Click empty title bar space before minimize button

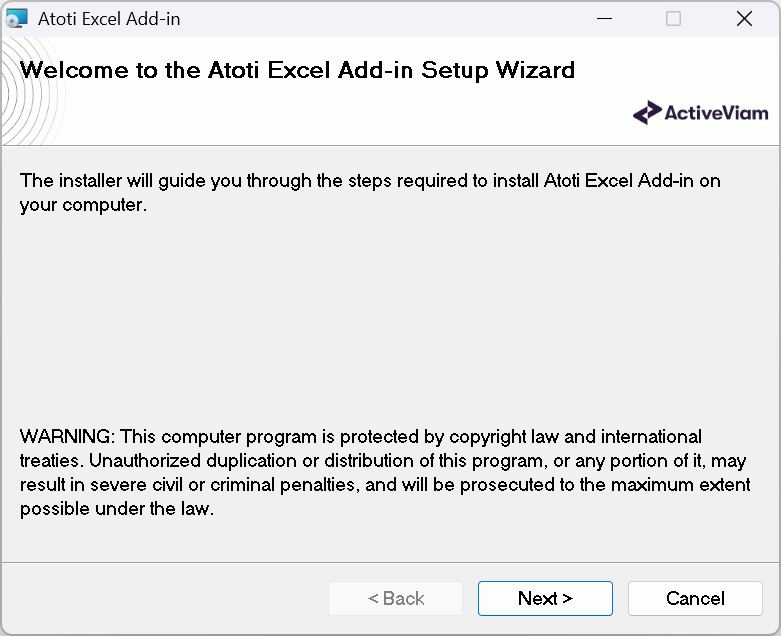click(x=400, y=19)
